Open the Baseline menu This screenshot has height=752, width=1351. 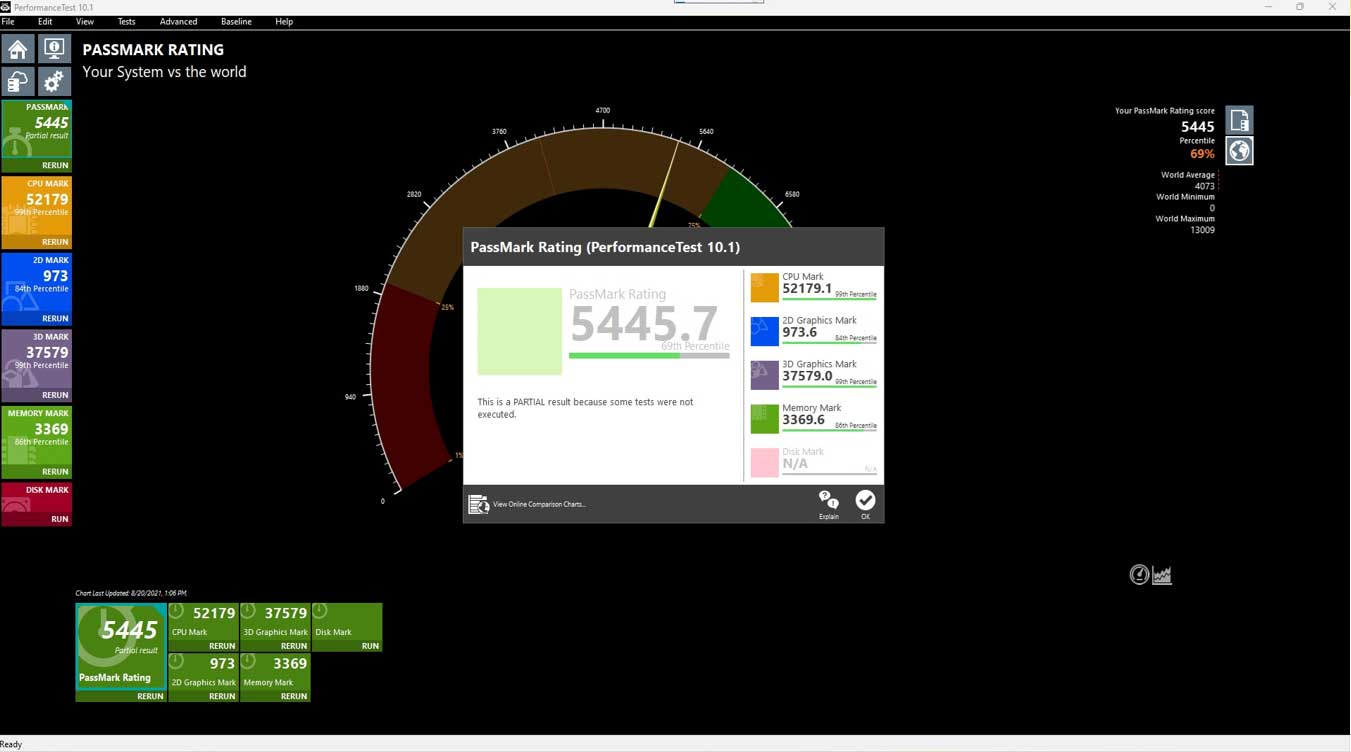(236, 21)
